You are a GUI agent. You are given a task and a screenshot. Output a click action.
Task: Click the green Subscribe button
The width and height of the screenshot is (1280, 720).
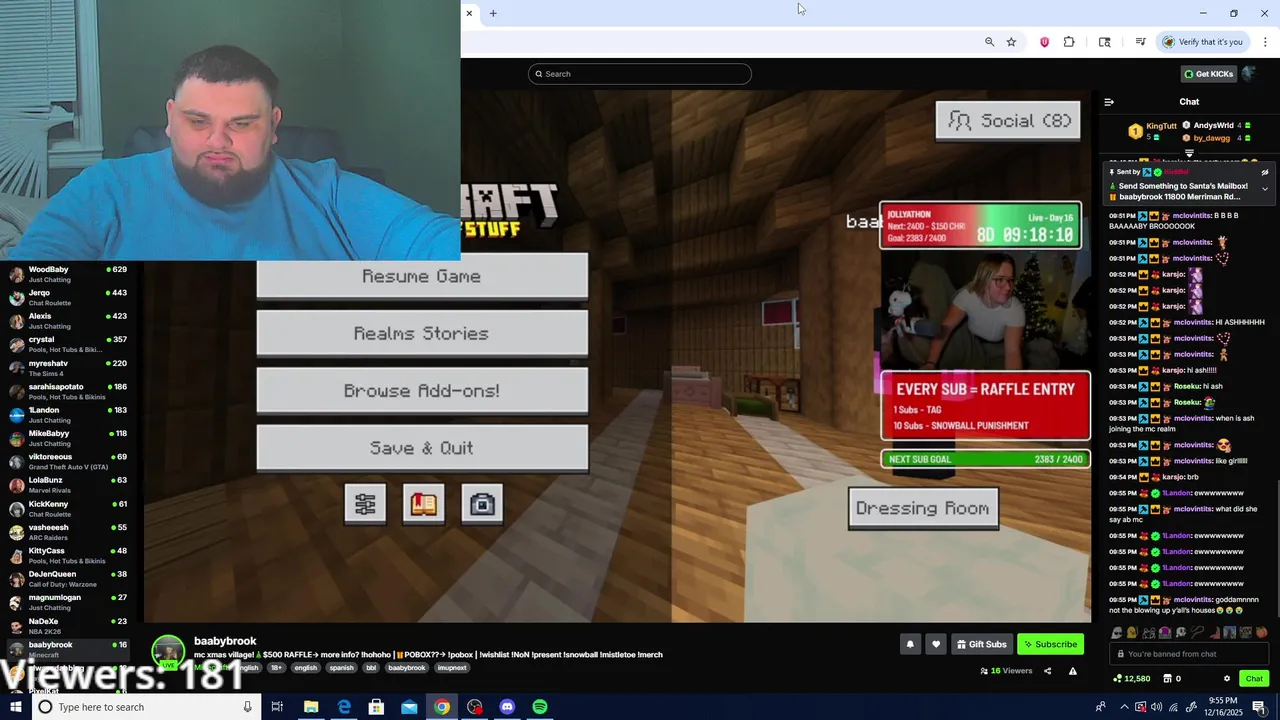[x=1050, y=644]
